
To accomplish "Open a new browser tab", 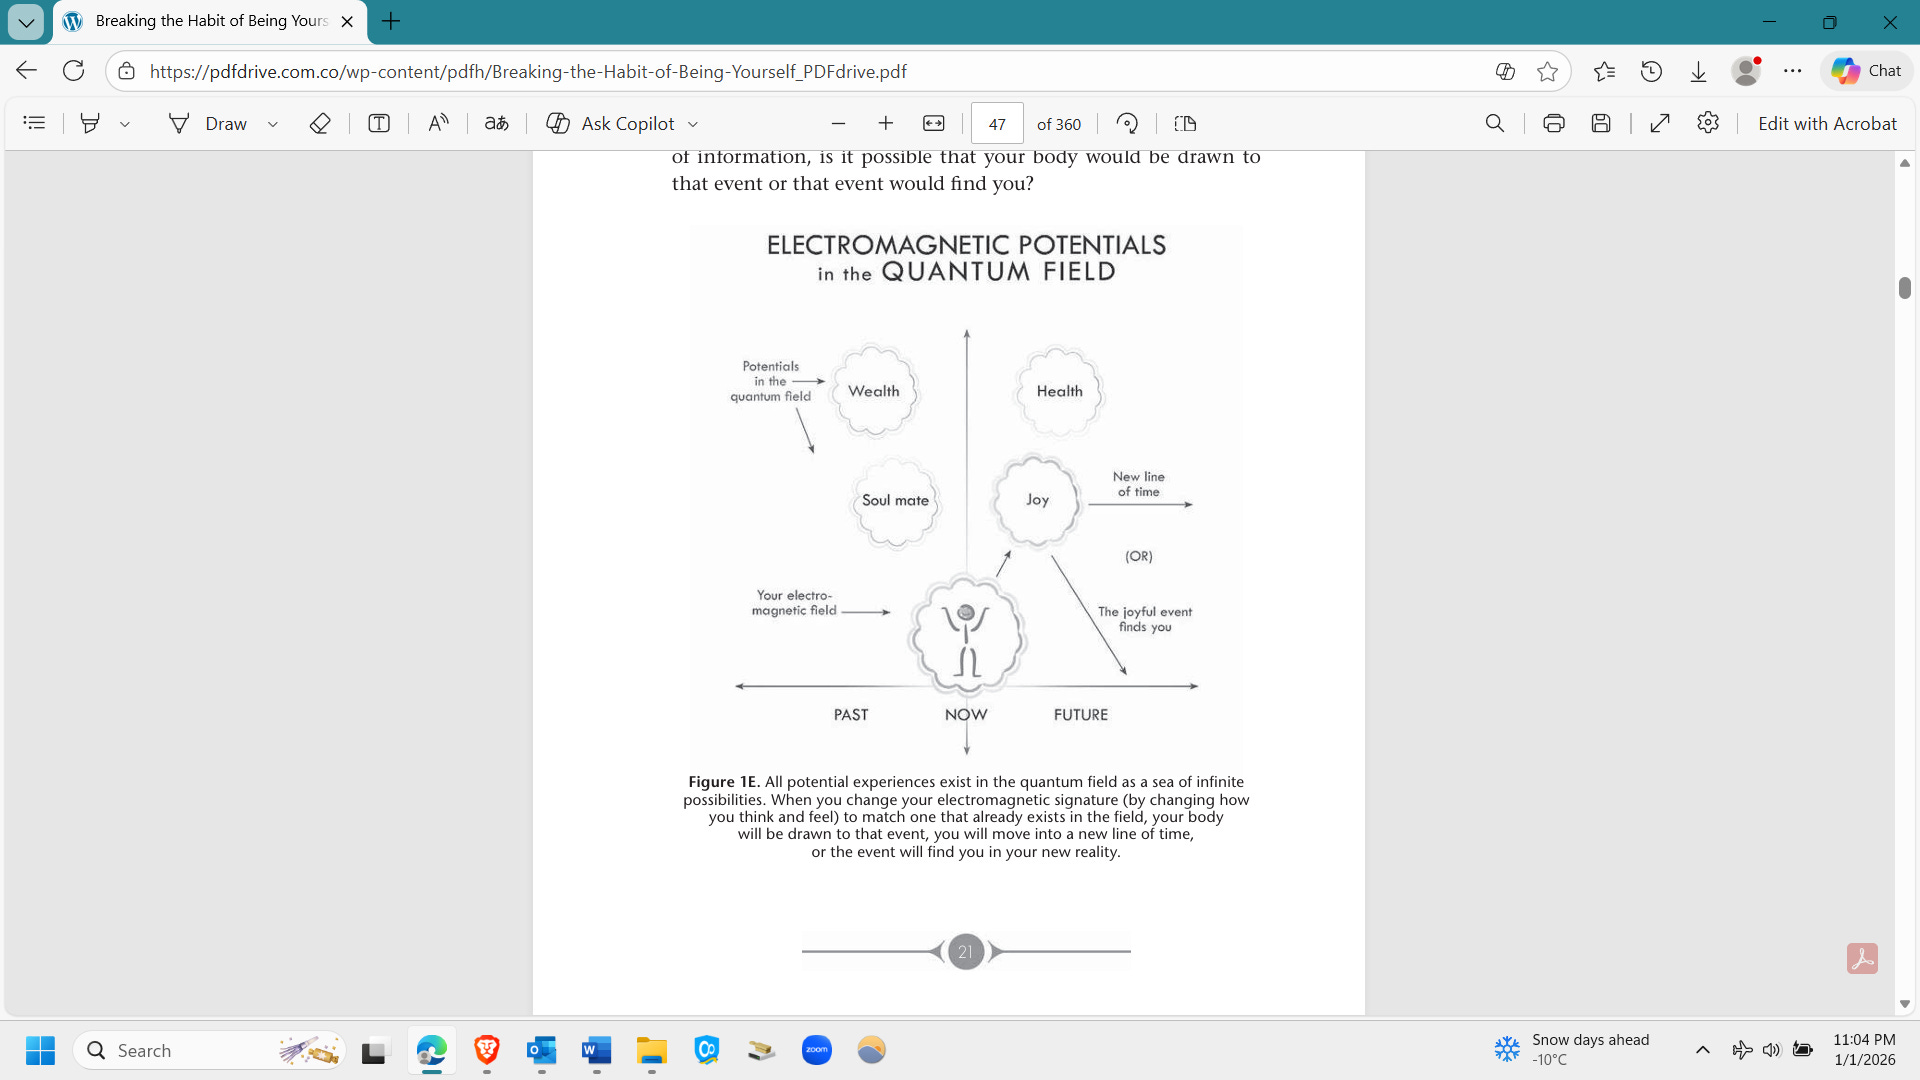I will point(391,21).
